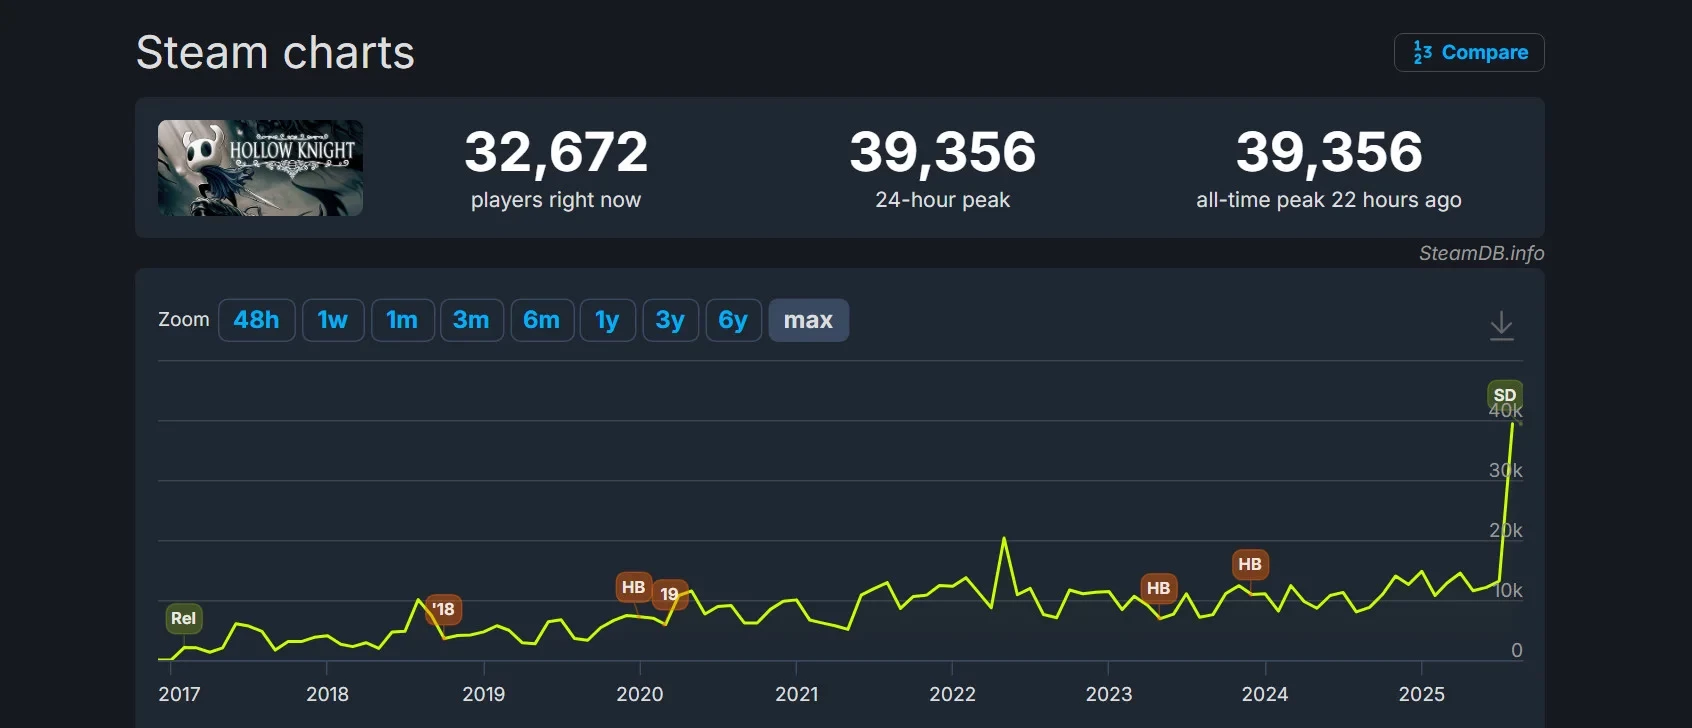This screenshot has width=1692, height=728.
Task: Select 6m zoom range
Action: coord(542,320)
